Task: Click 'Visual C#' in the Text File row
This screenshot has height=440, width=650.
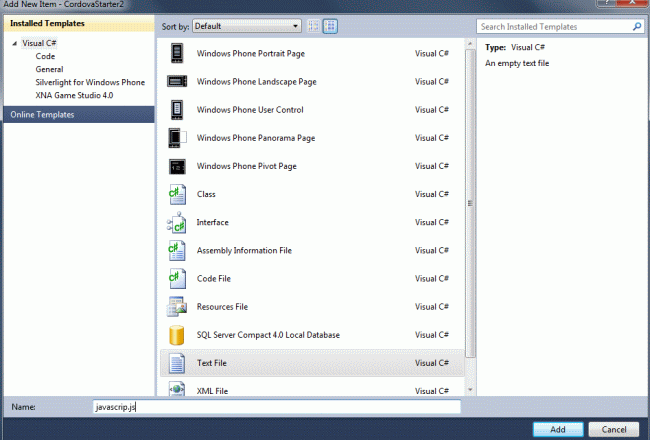Action: (432, 363)
